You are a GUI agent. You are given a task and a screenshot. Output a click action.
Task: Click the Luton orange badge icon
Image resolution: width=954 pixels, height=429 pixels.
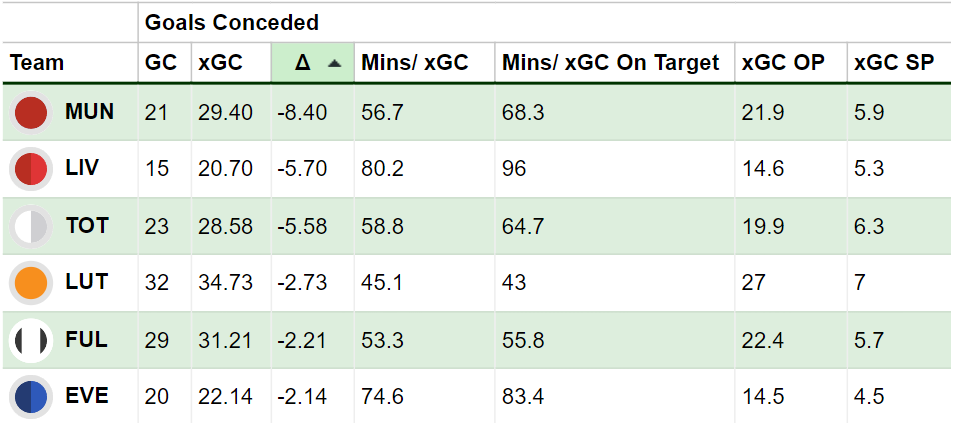point(31,283)
